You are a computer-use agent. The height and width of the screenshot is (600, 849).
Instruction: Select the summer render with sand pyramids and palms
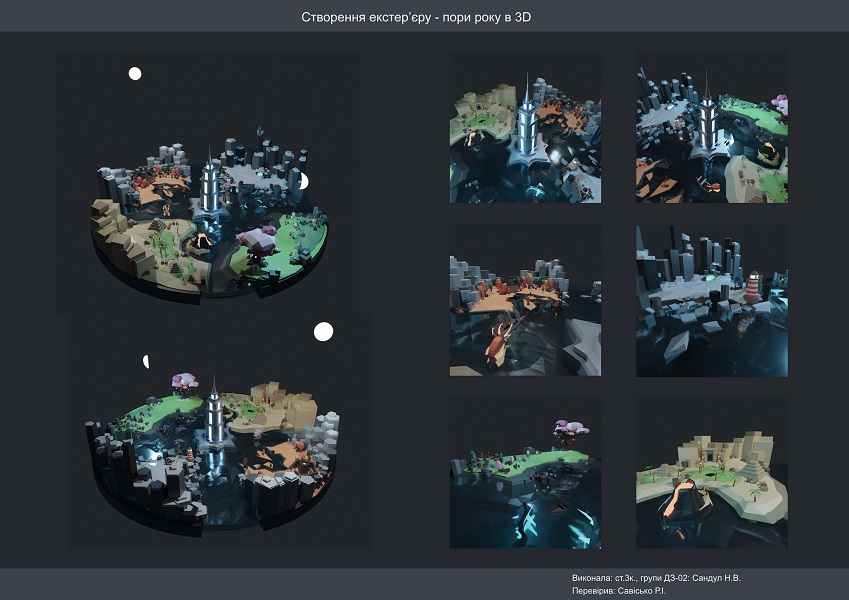pyautogui.click(x=711, y=473)
